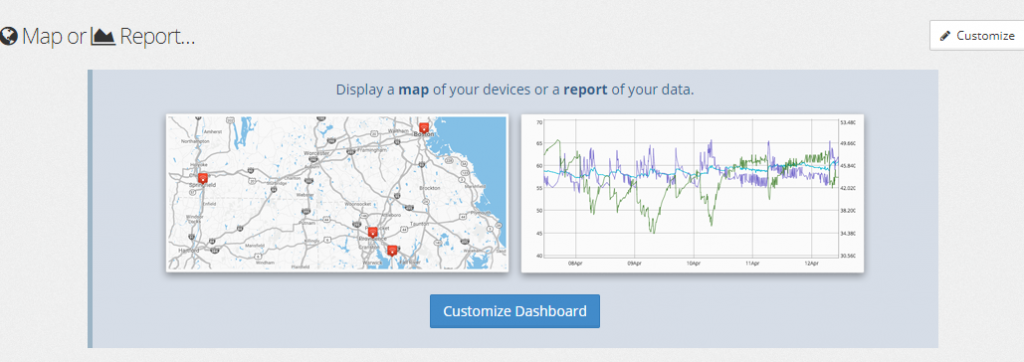Select the device marker at Springfield
The image size is (1024, 362).
click(202, 177)
